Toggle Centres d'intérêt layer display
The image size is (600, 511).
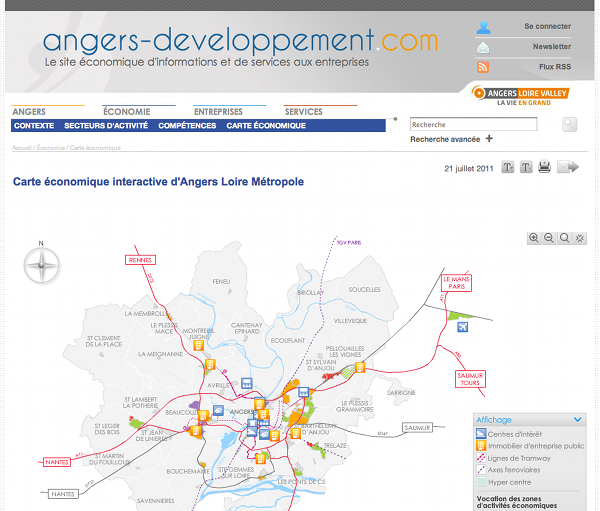(481, 433)
